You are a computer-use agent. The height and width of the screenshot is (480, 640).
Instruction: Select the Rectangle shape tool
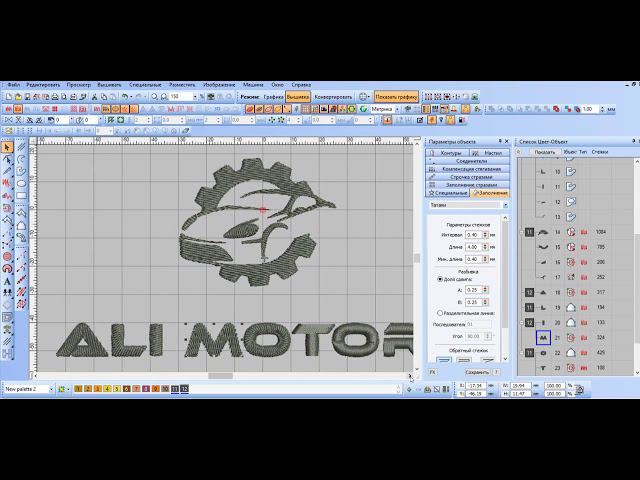point(21,196)
